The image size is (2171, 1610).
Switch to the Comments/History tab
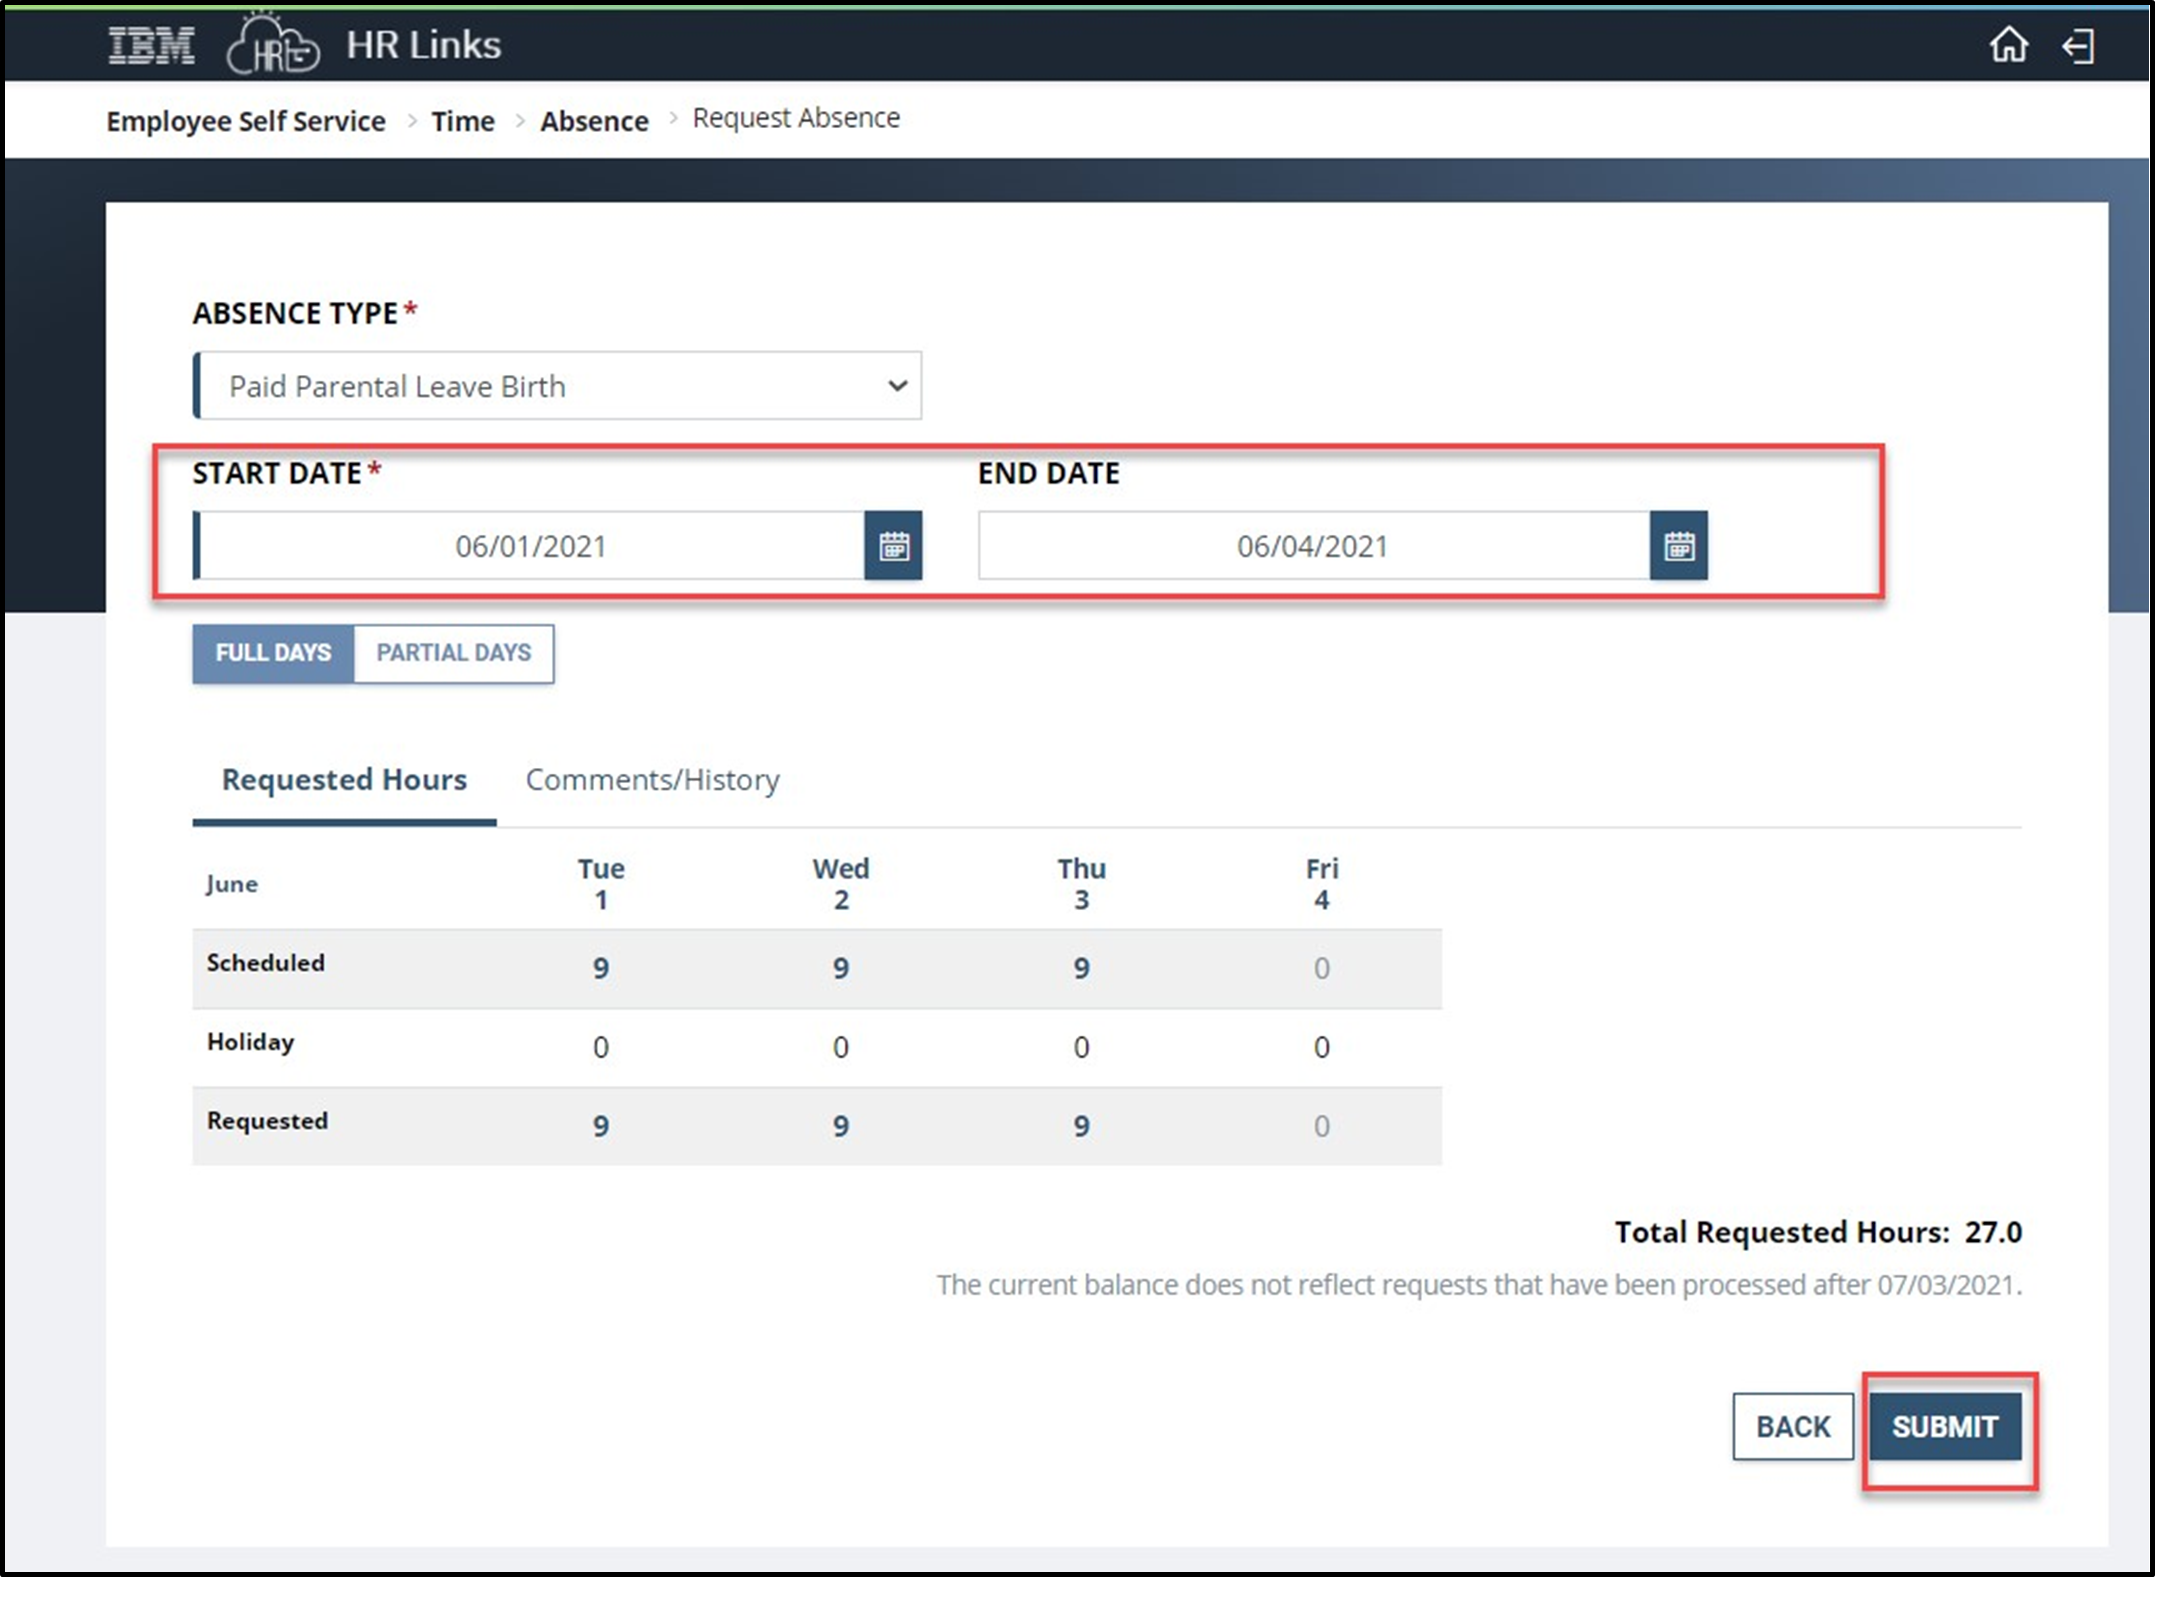coord(652,780)
